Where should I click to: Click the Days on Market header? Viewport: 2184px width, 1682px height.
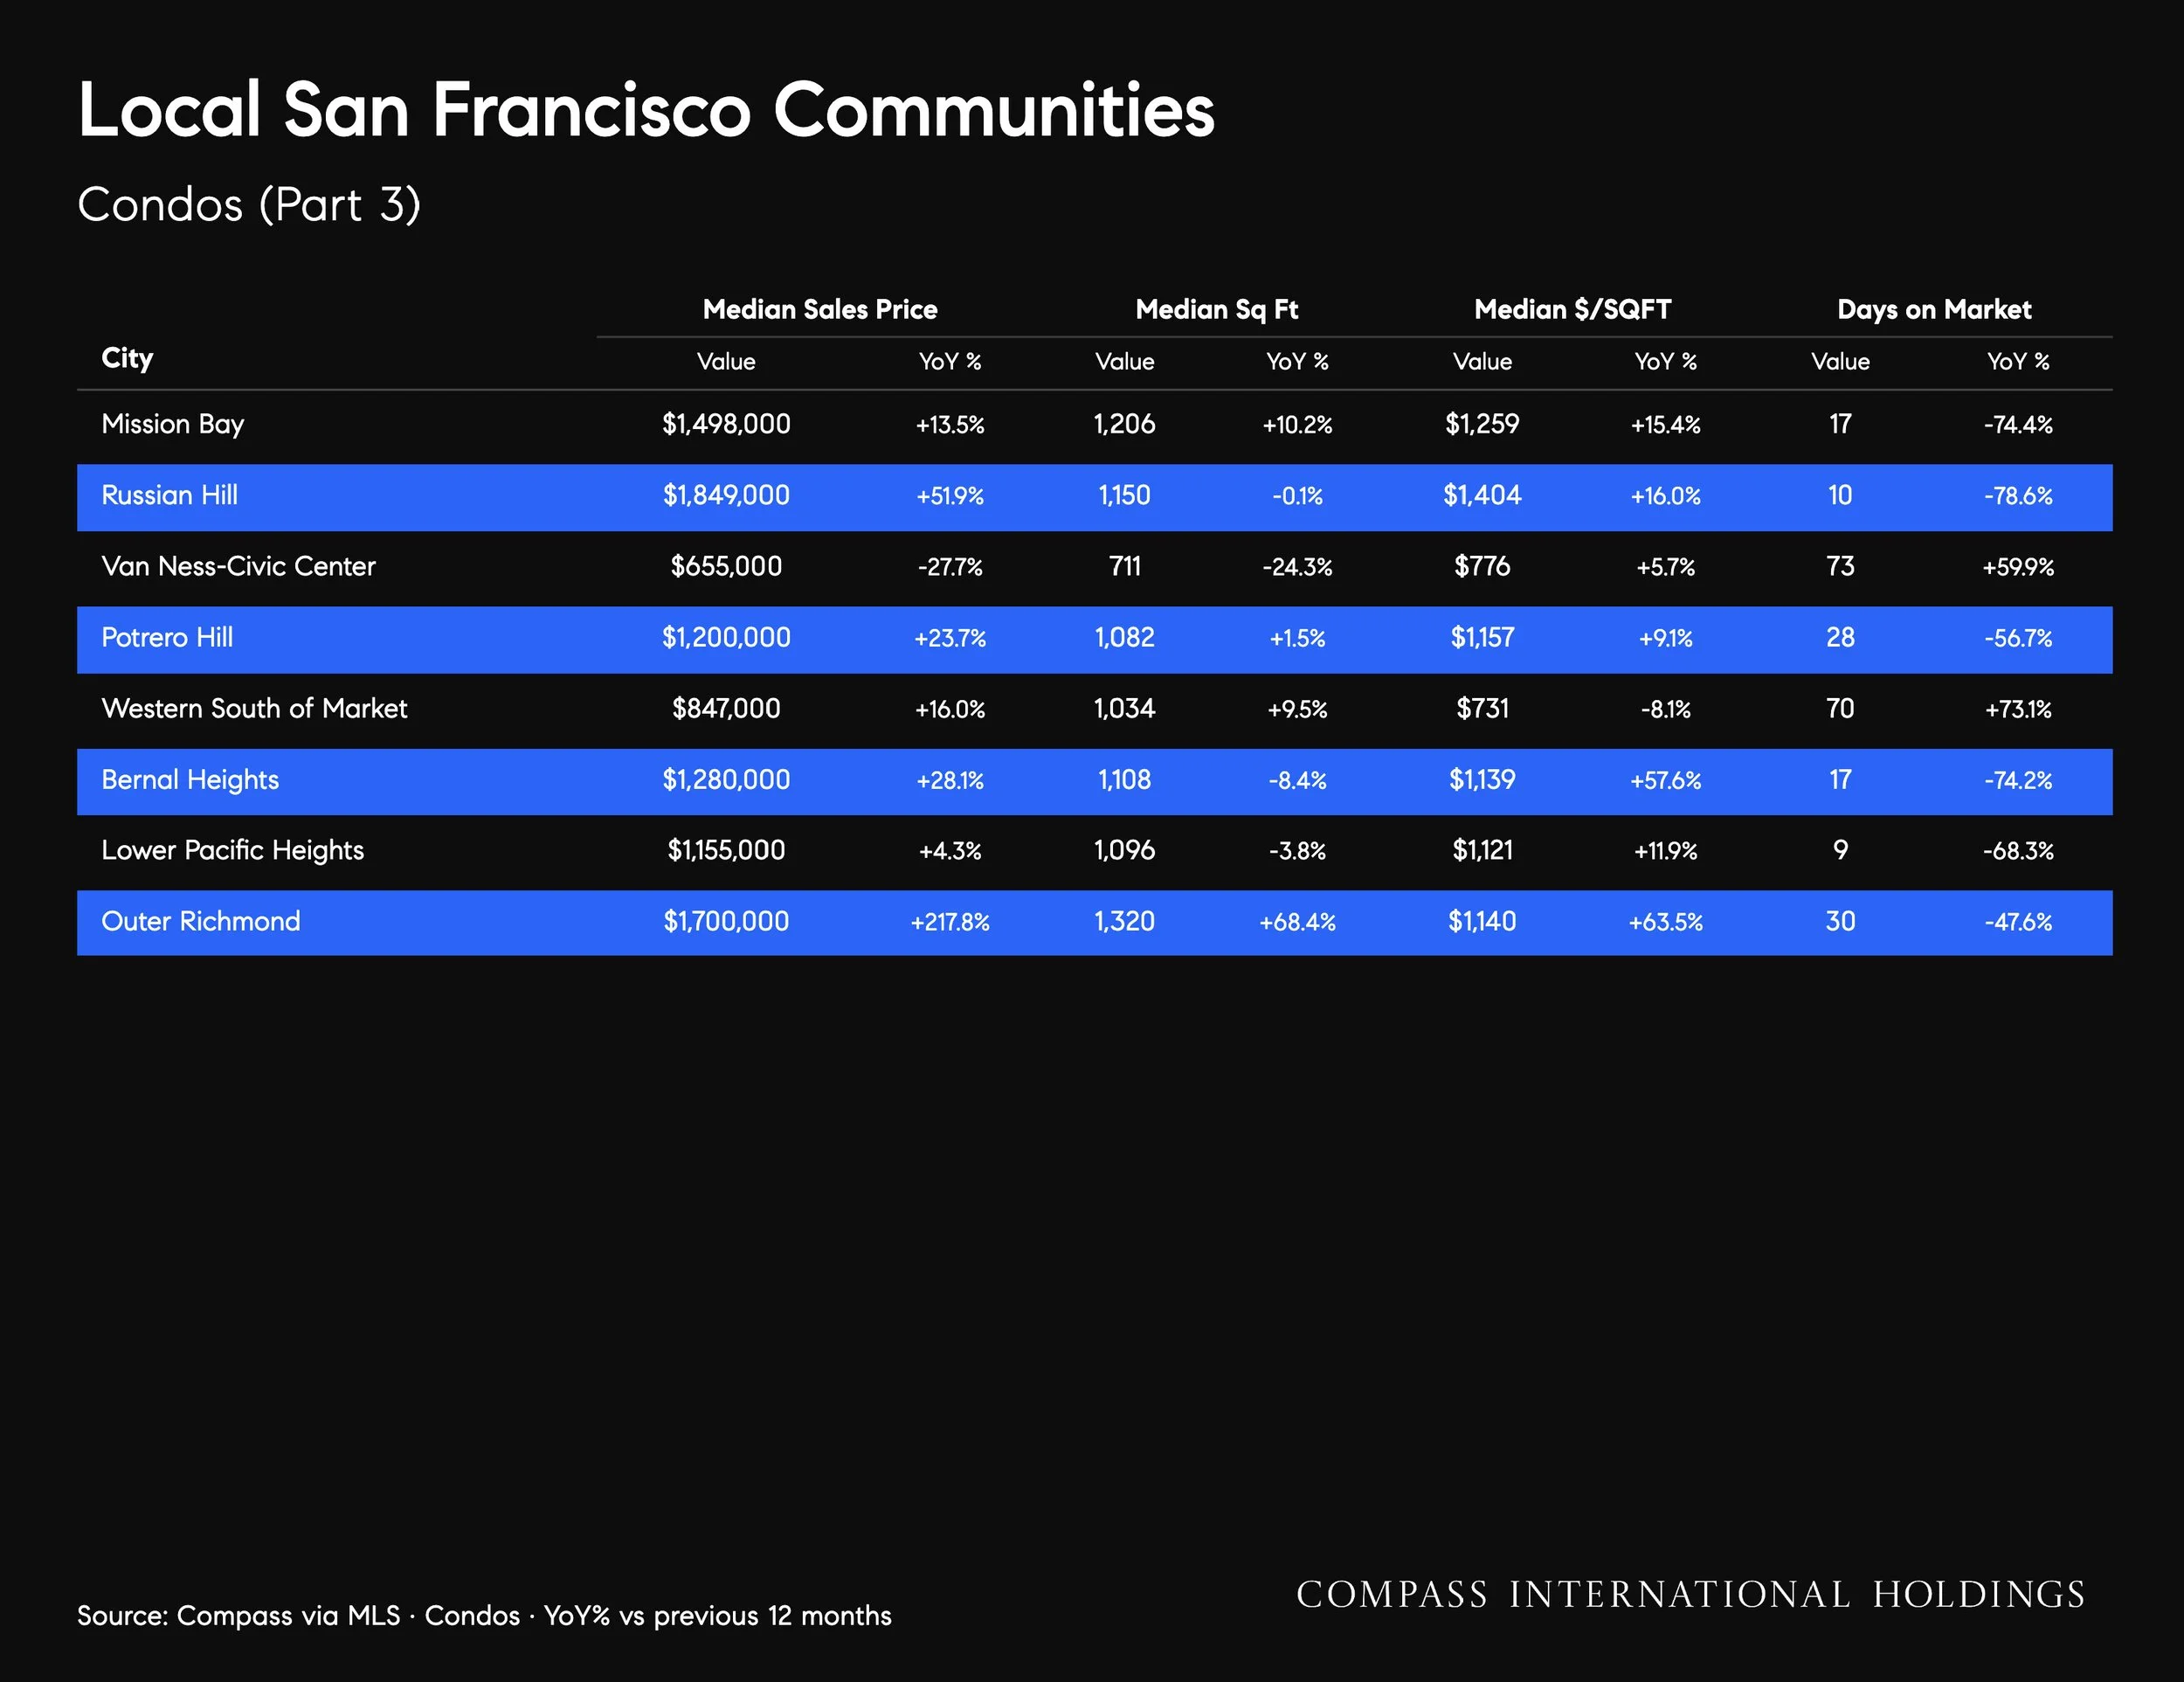tap(1934, 310)
